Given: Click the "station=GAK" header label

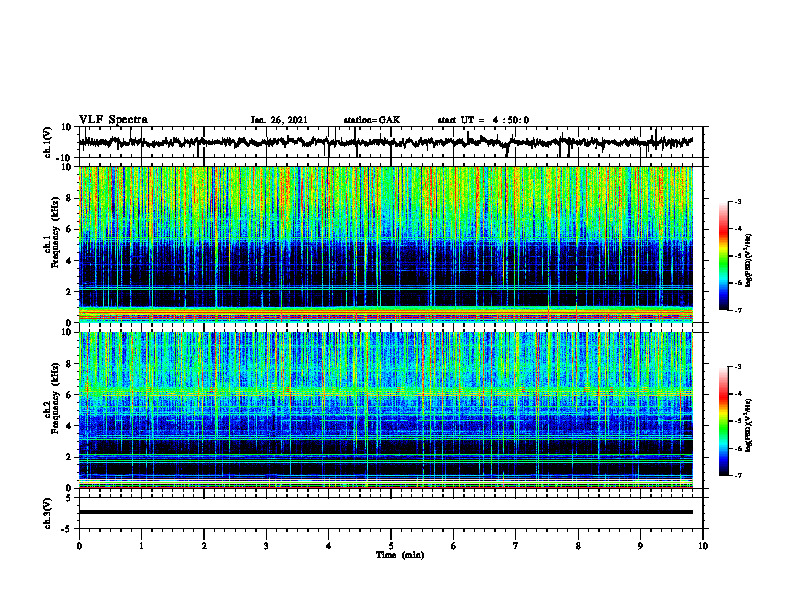Looking at the screenshot, I should (372, 120).
